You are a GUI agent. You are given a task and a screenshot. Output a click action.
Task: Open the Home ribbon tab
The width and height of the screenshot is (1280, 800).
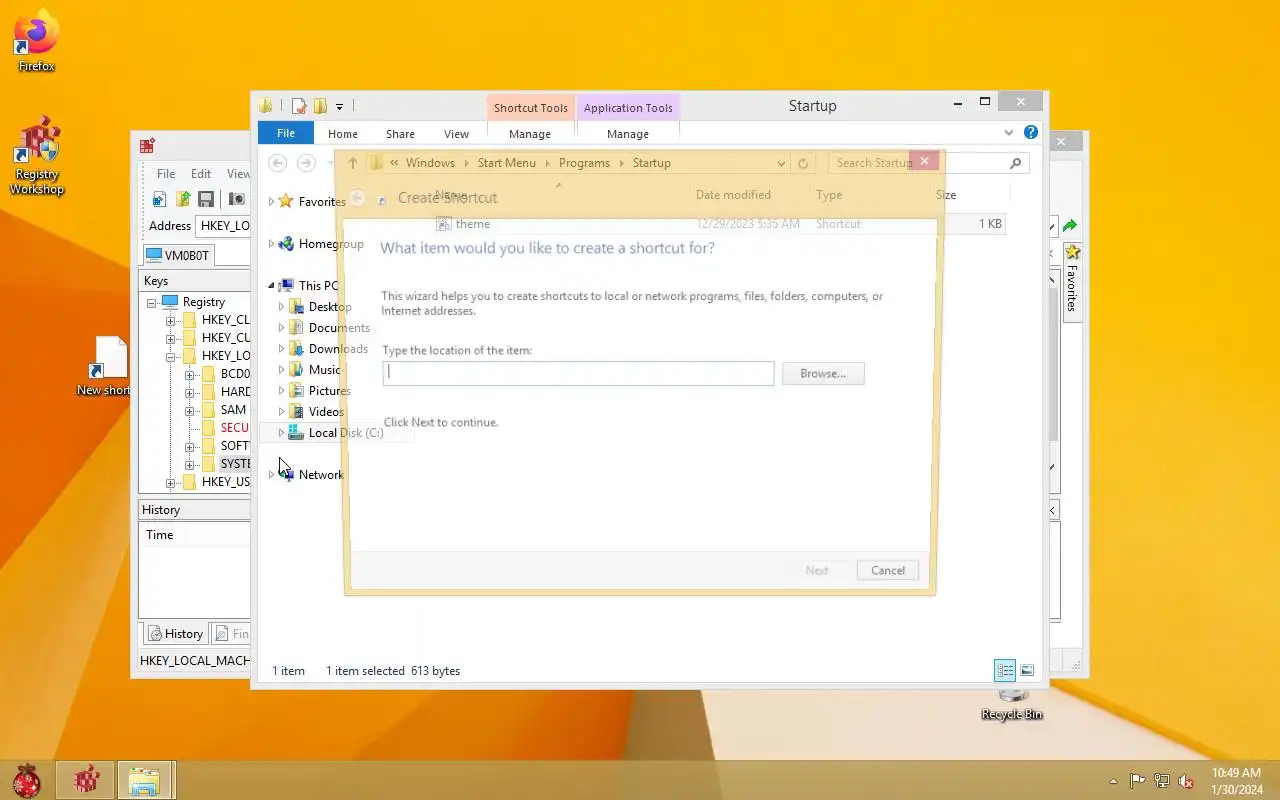pyautogui.click(x=343, y=133)
